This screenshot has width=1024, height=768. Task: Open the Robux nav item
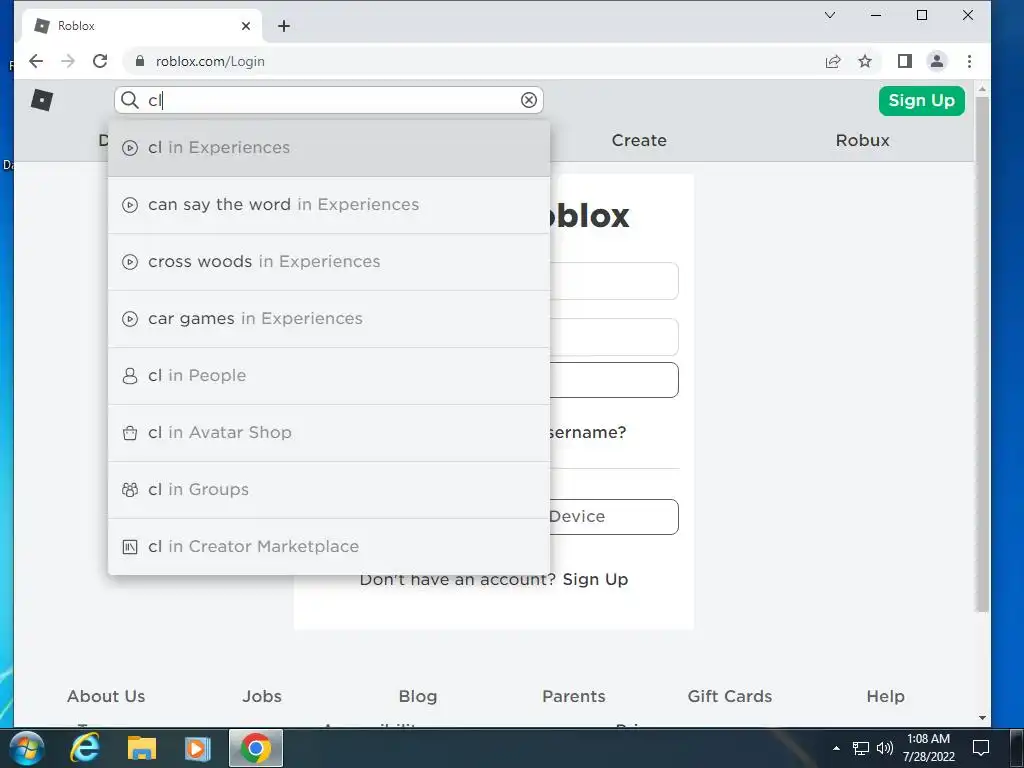[863, 140]
